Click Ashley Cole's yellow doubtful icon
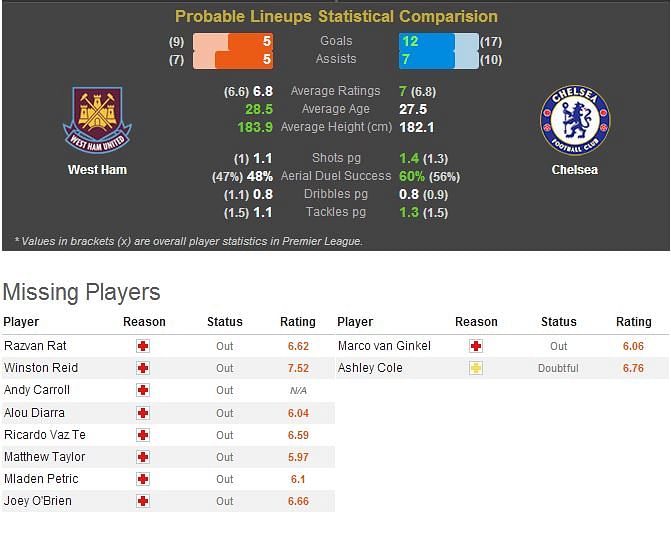 point(475,368)
